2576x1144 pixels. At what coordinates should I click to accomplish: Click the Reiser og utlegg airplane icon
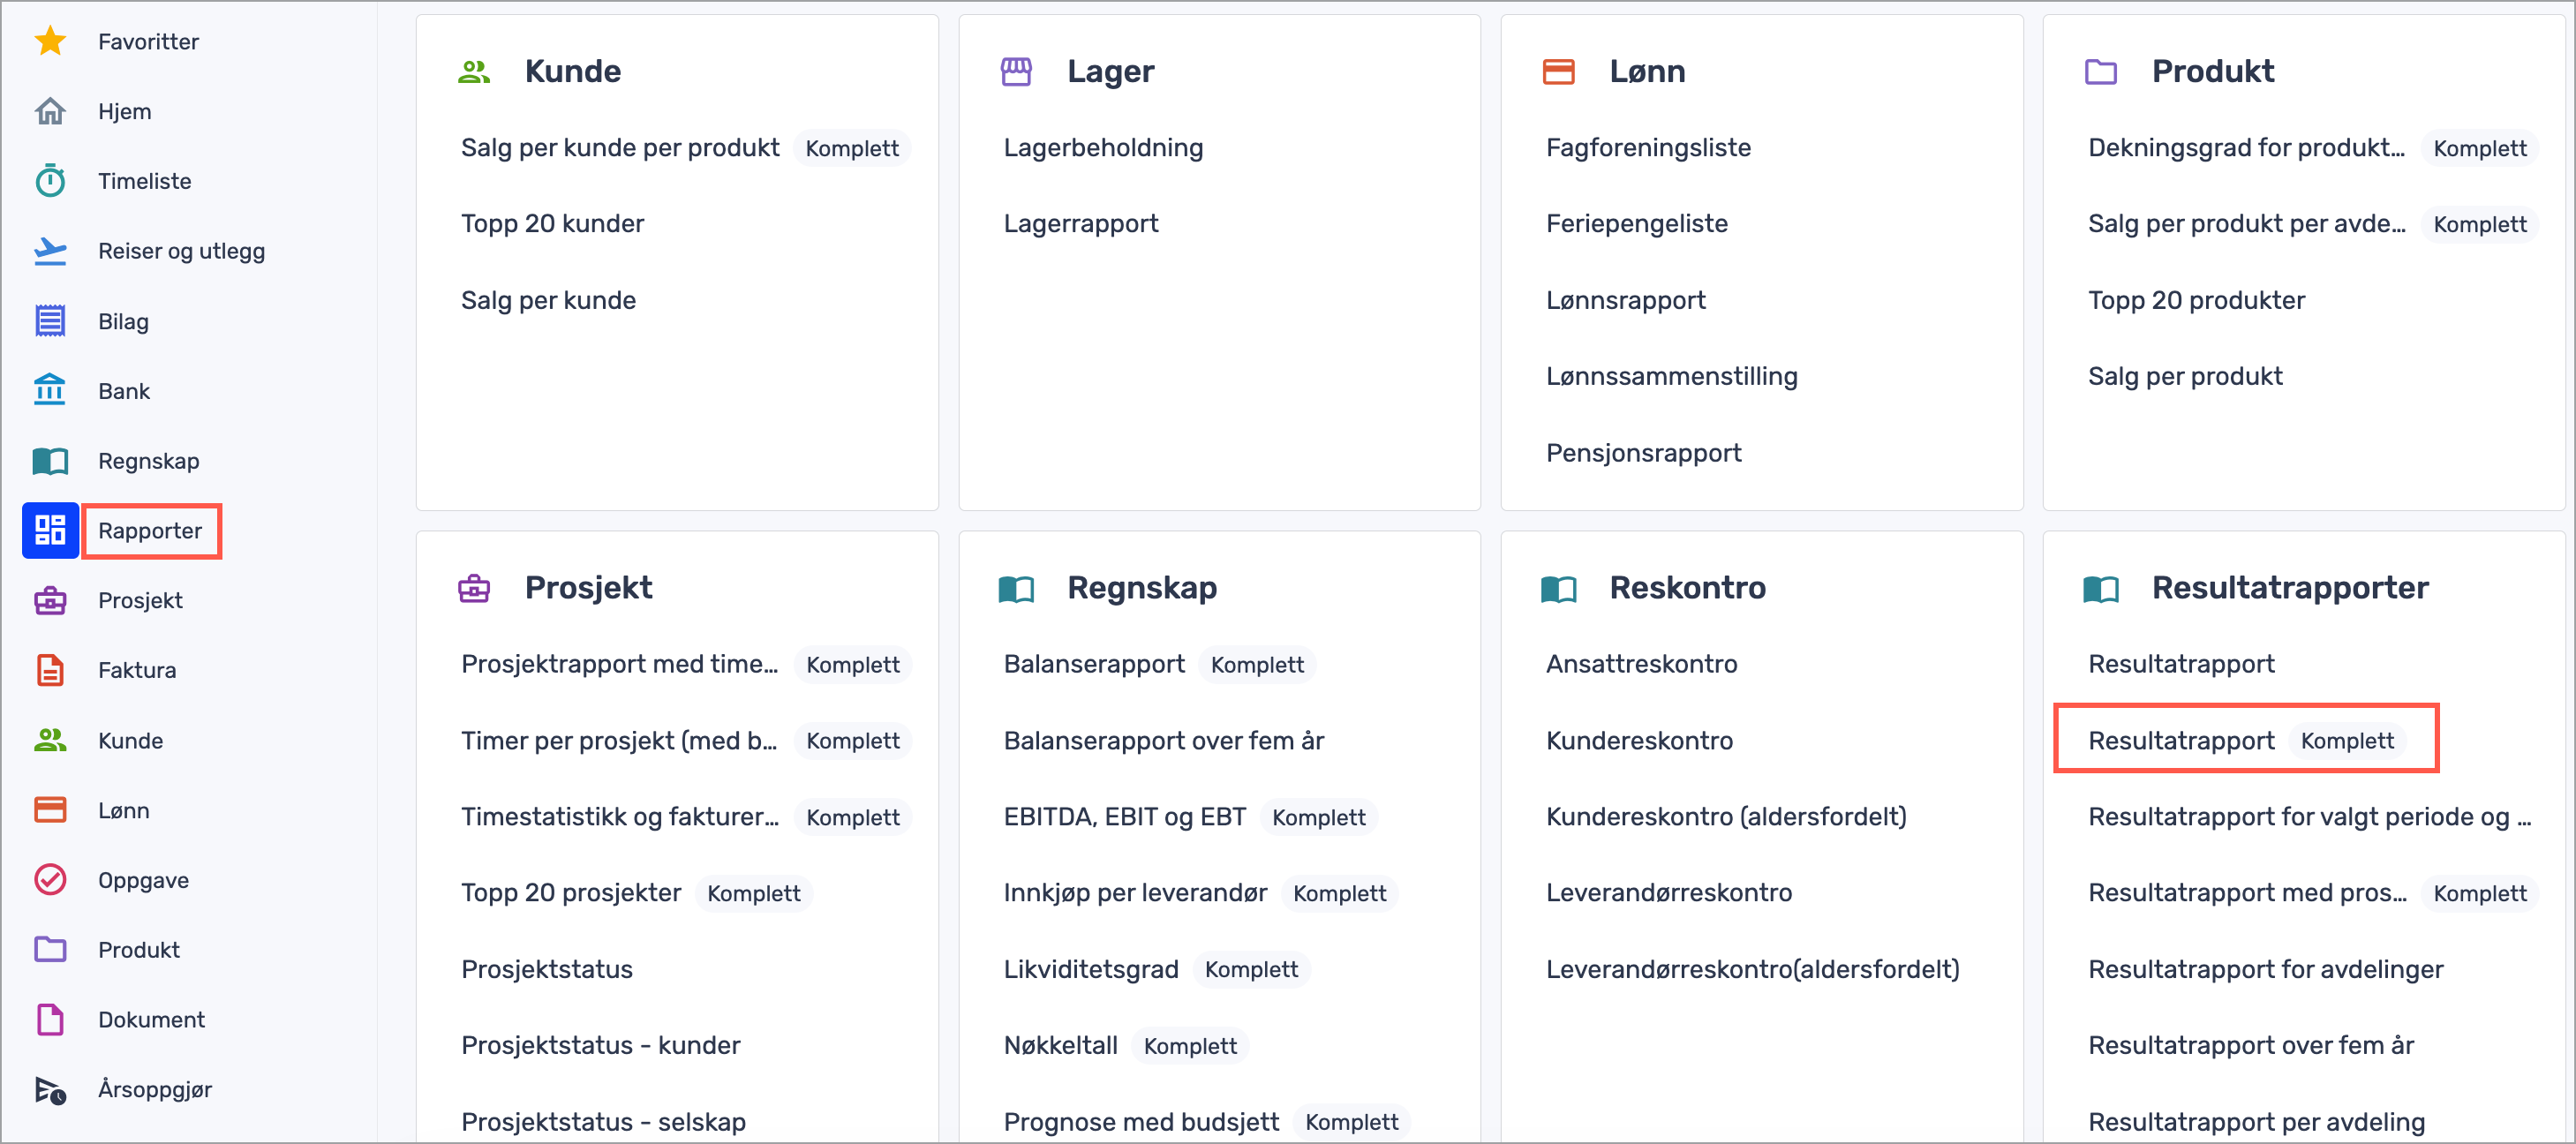tap(50, 251)
